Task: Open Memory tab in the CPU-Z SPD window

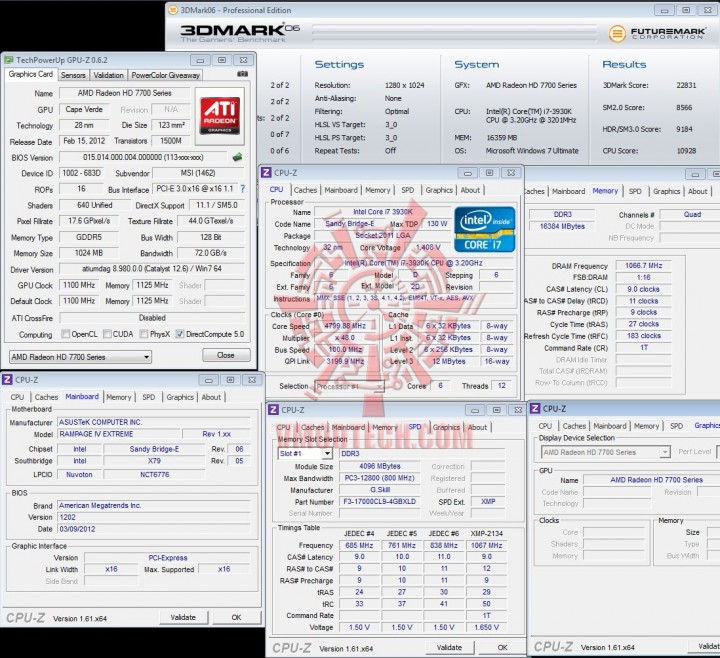Action: (x=385, y=427)
